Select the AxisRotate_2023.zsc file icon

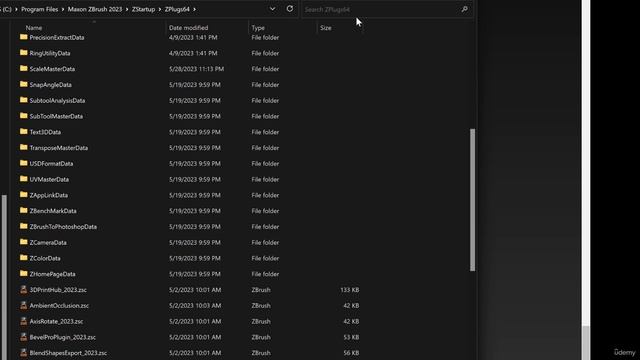(x=24, y=321)
